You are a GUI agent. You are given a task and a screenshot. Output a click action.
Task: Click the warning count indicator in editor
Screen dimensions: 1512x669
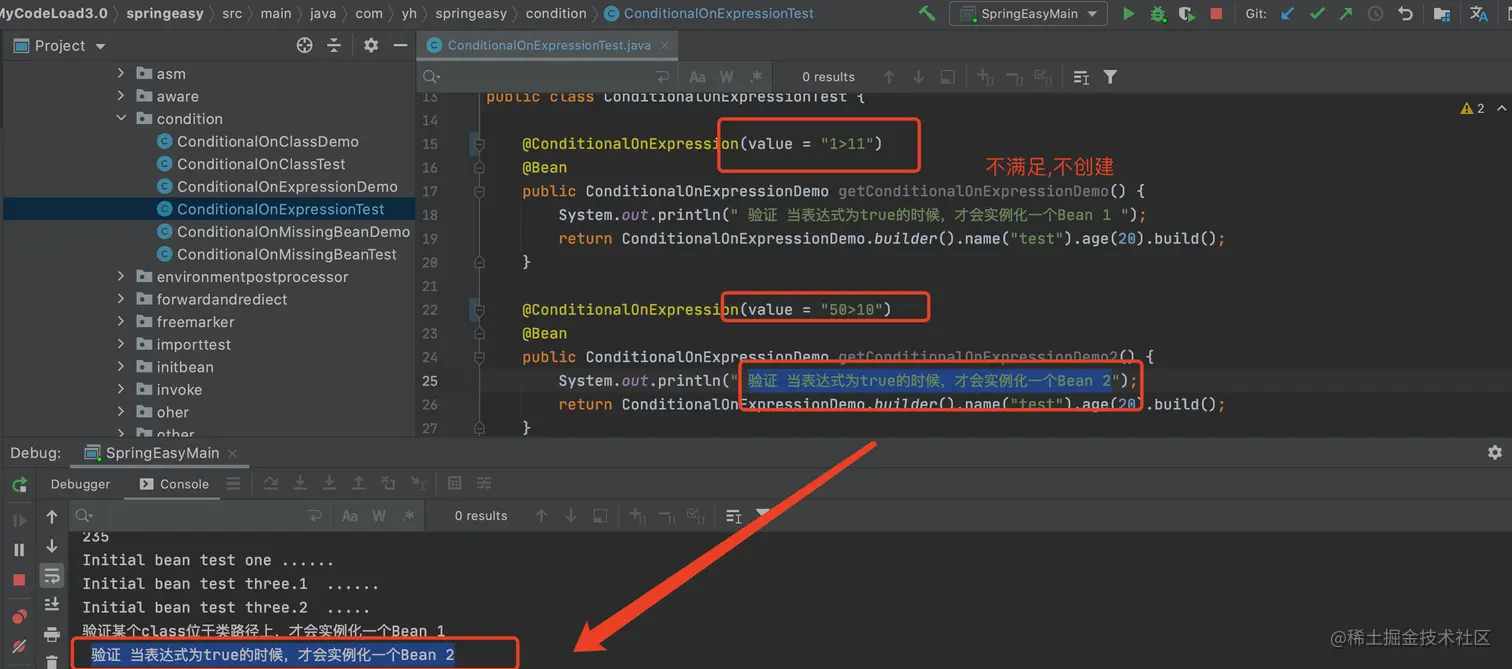pos(1473,108)
